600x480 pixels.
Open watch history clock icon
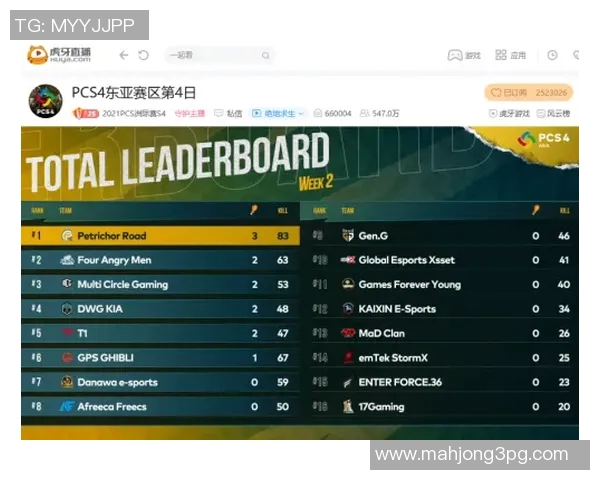click(x=552, y=55)
